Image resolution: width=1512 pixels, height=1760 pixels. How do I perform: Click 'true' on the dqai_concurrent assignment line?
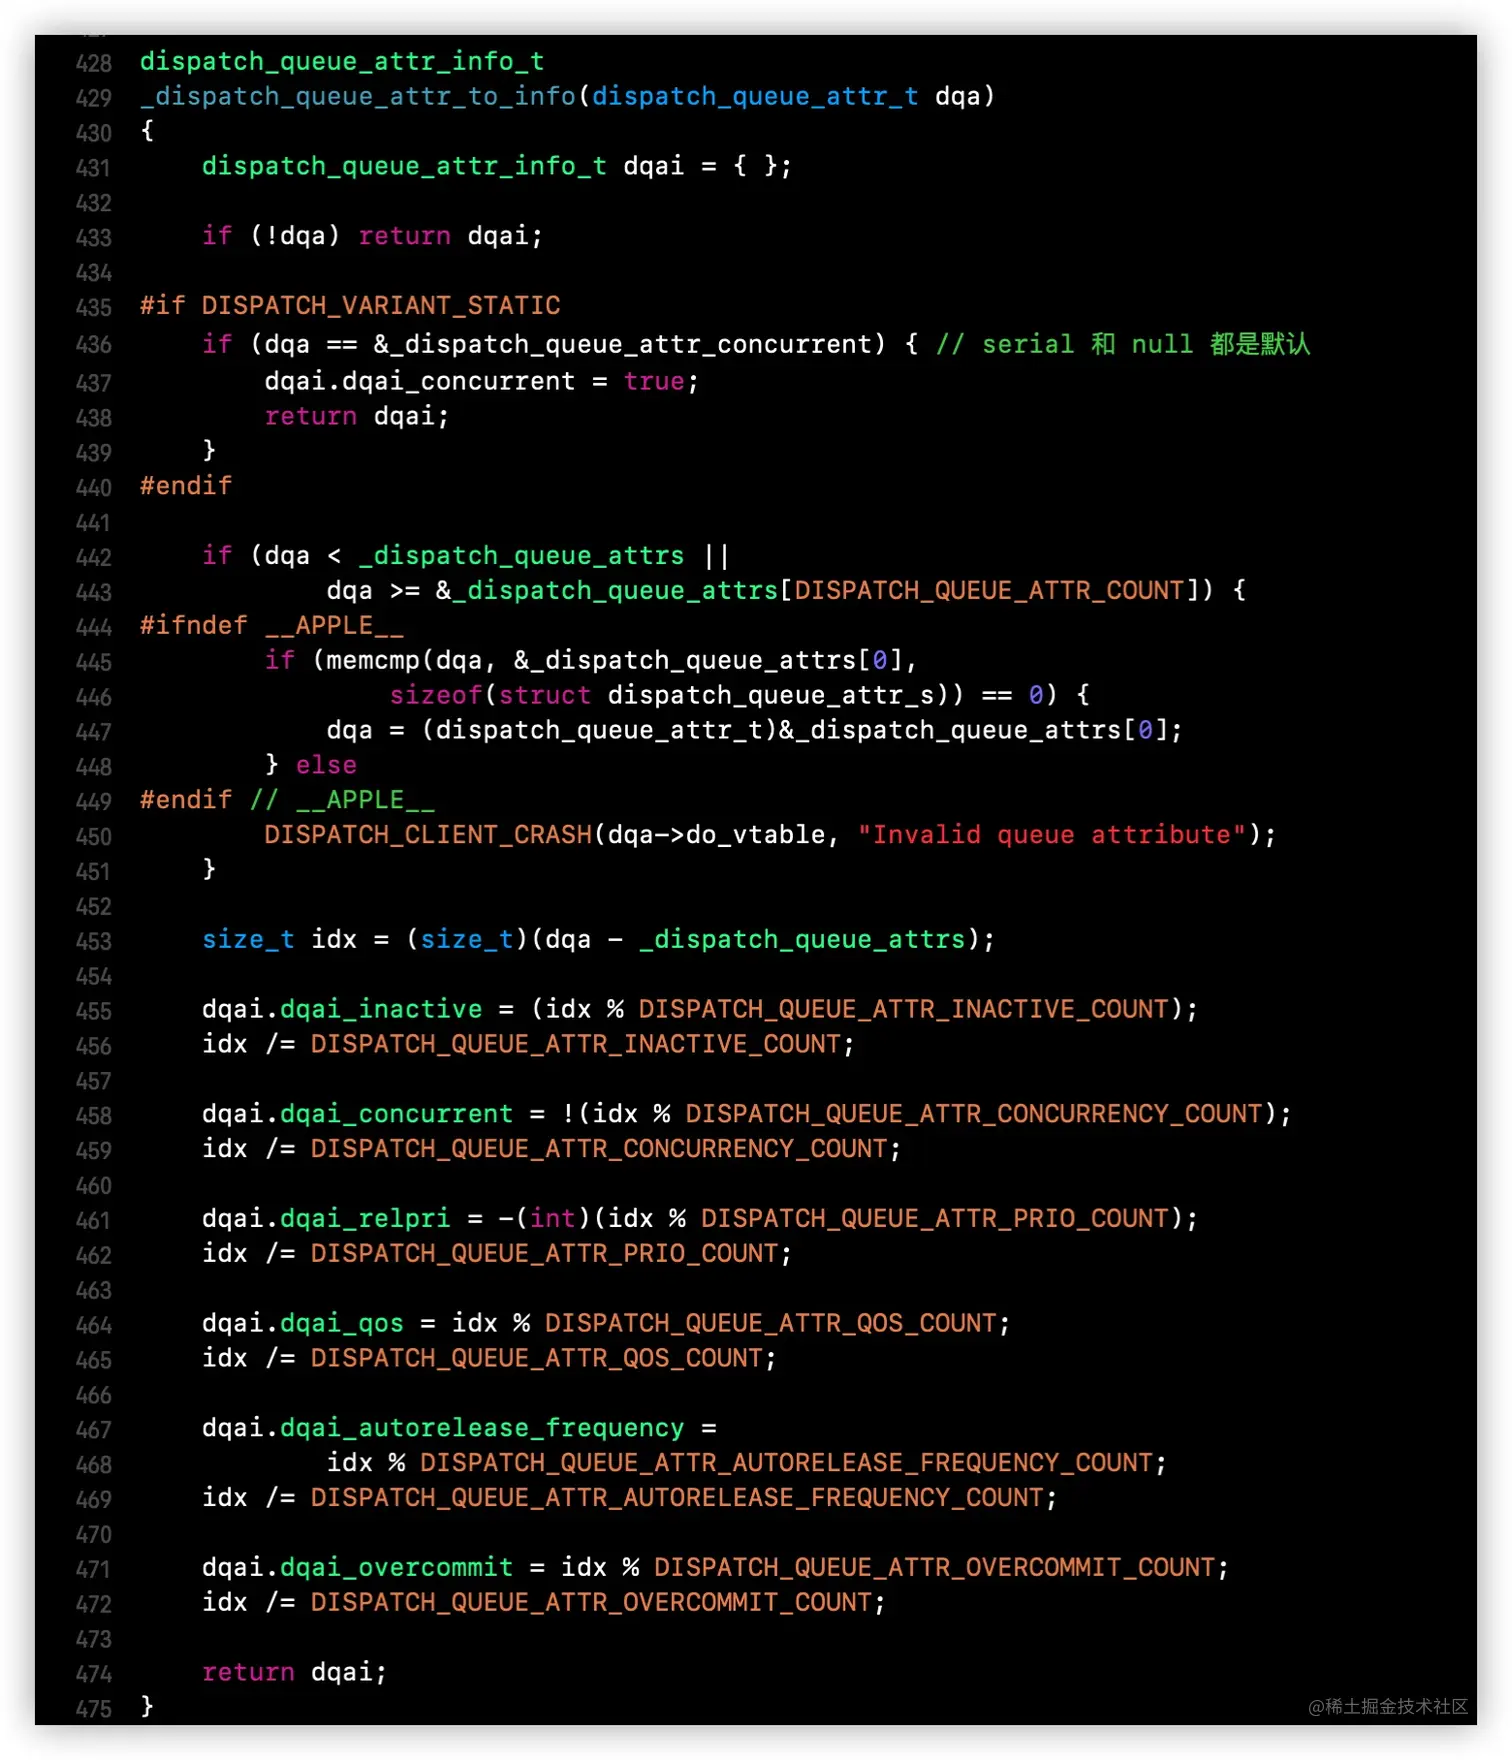coord(654,382)
